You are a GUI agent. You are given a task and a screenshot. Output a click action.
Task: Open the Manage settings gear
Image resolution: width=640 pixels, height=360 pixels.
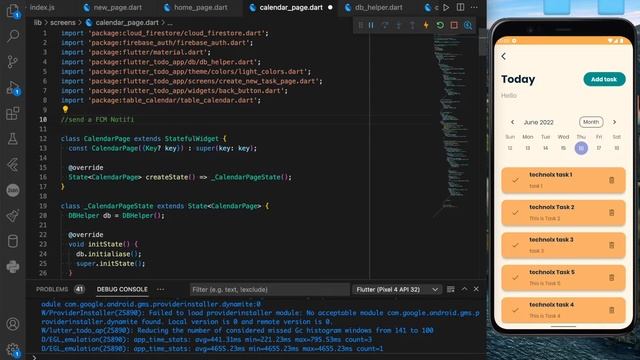[x=13, y=350]
